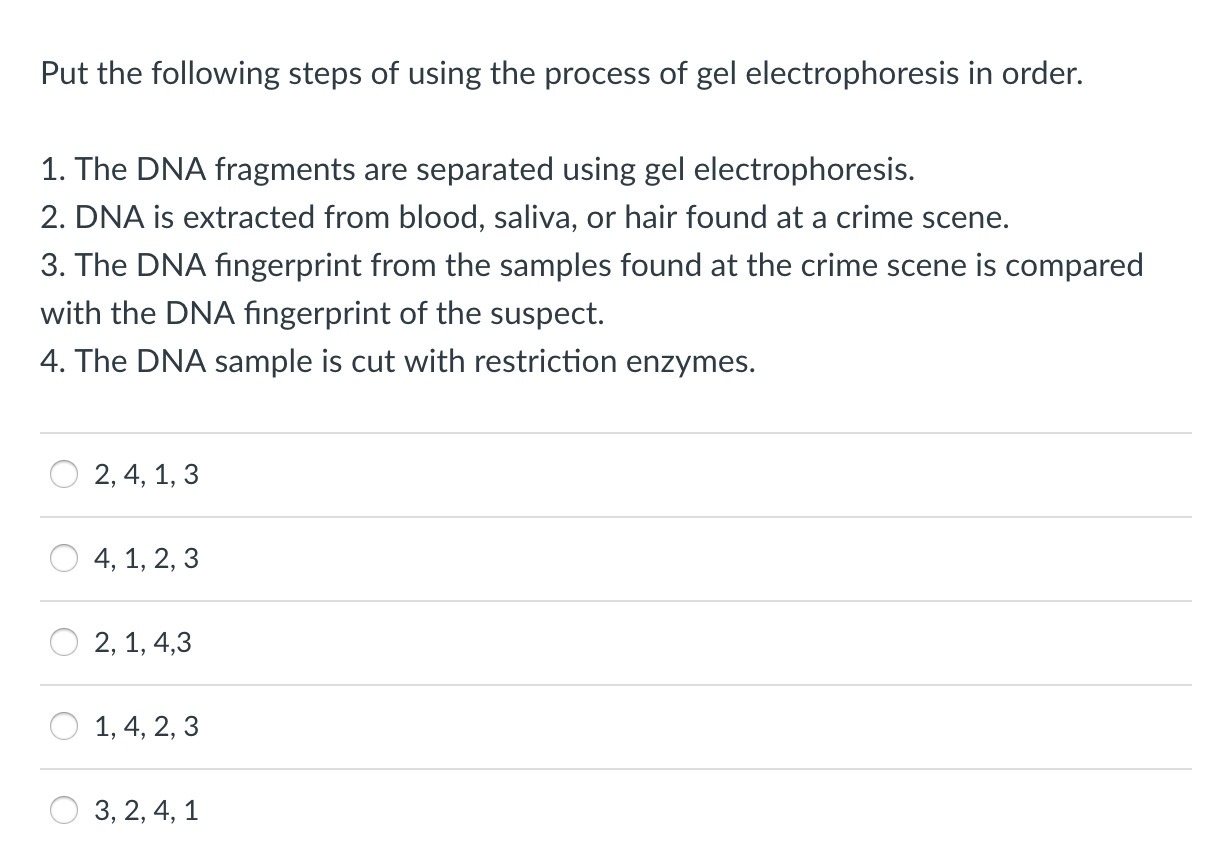Choose the radio button for 4, 1, 2, 3
This screenshot has width=1216, height=868.
(65, 559)
